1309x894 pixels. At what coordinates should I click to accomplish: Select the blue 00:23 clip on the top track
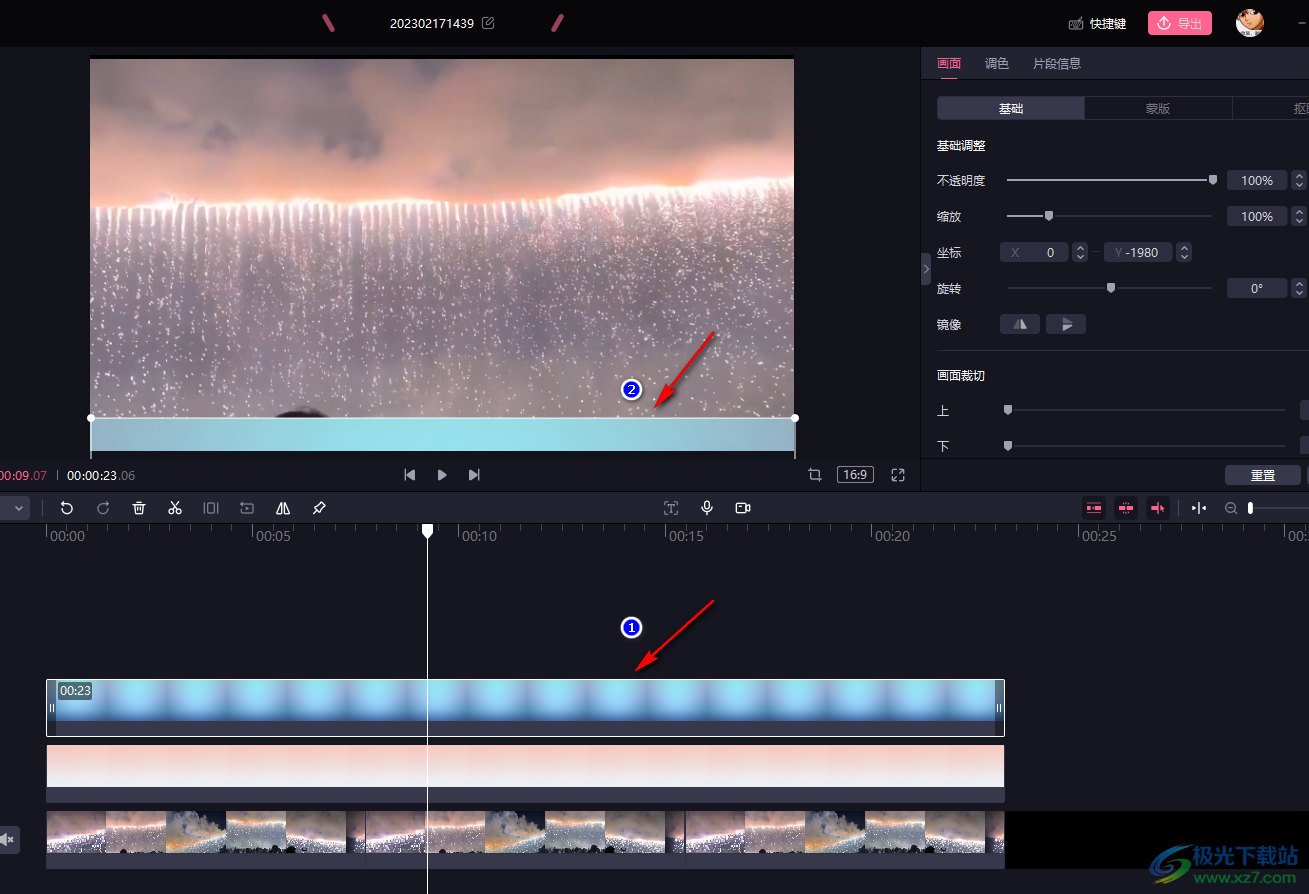coord(525,708)
